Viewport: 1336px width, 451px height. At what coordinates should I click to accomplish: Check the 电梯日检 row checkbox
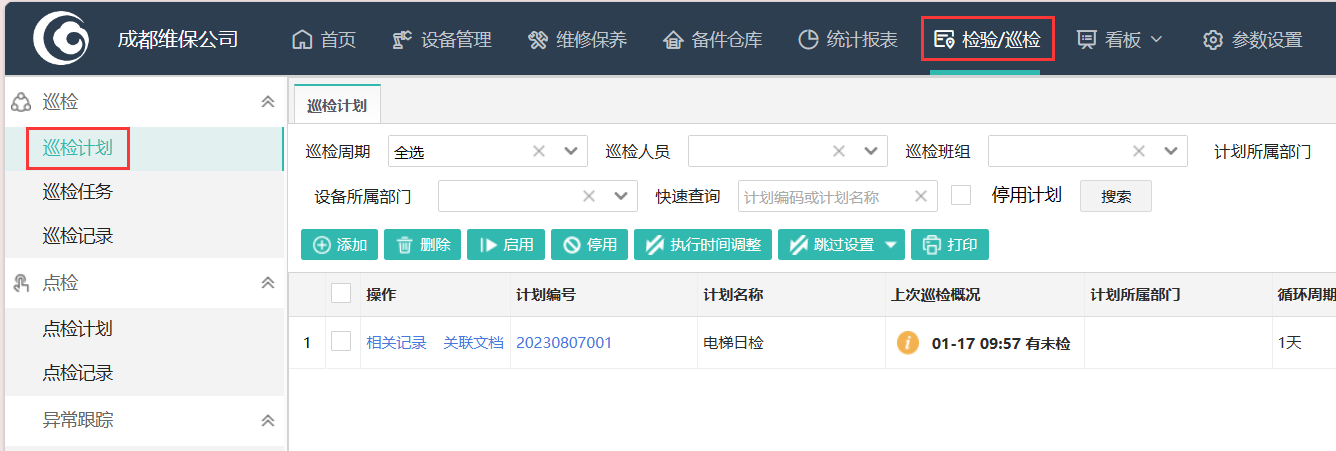(341, 342)
